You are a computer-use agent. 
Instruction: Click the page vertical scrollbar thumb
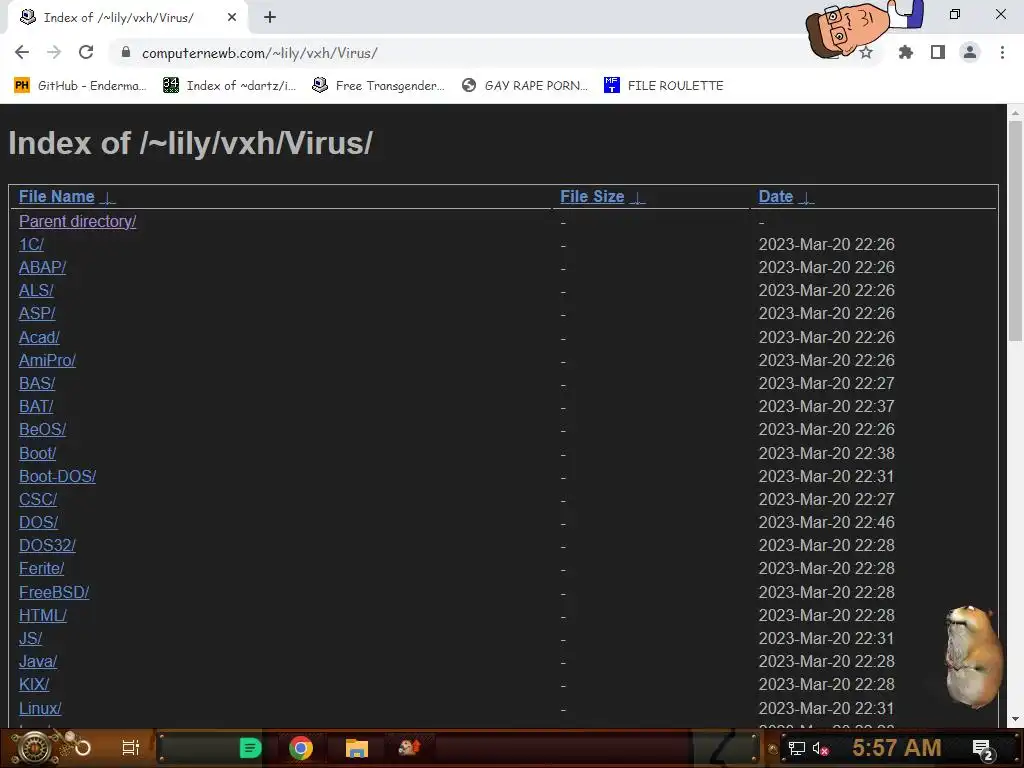point(1016,231)
